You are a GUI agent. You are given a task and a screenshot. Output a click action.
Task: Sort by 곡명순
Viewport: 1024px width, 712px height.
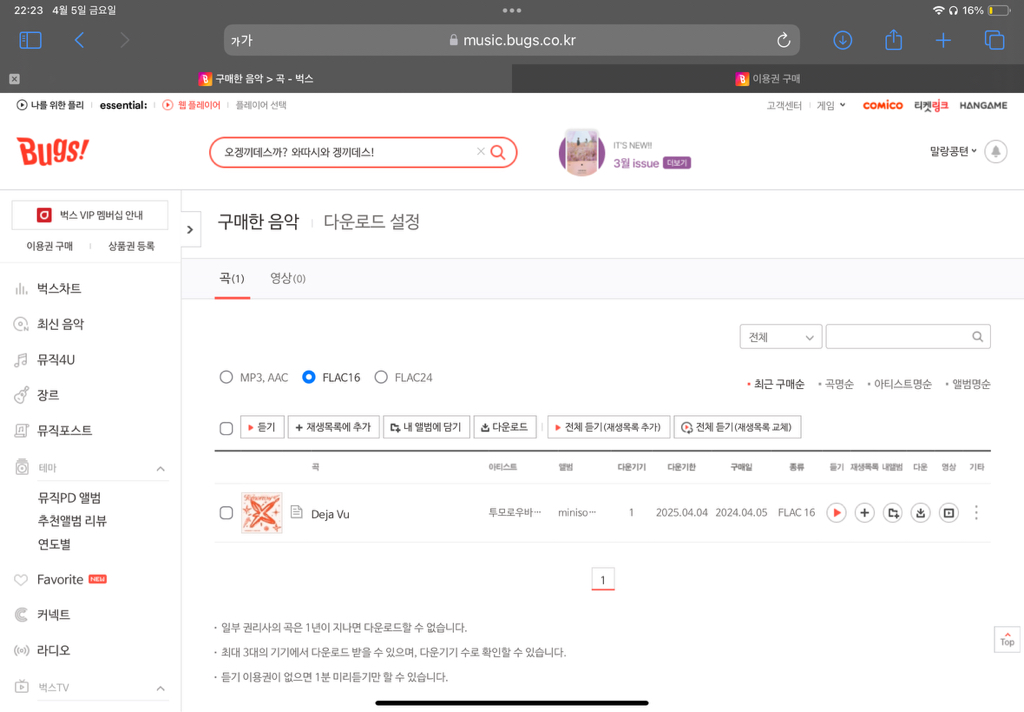coord(839,384)
